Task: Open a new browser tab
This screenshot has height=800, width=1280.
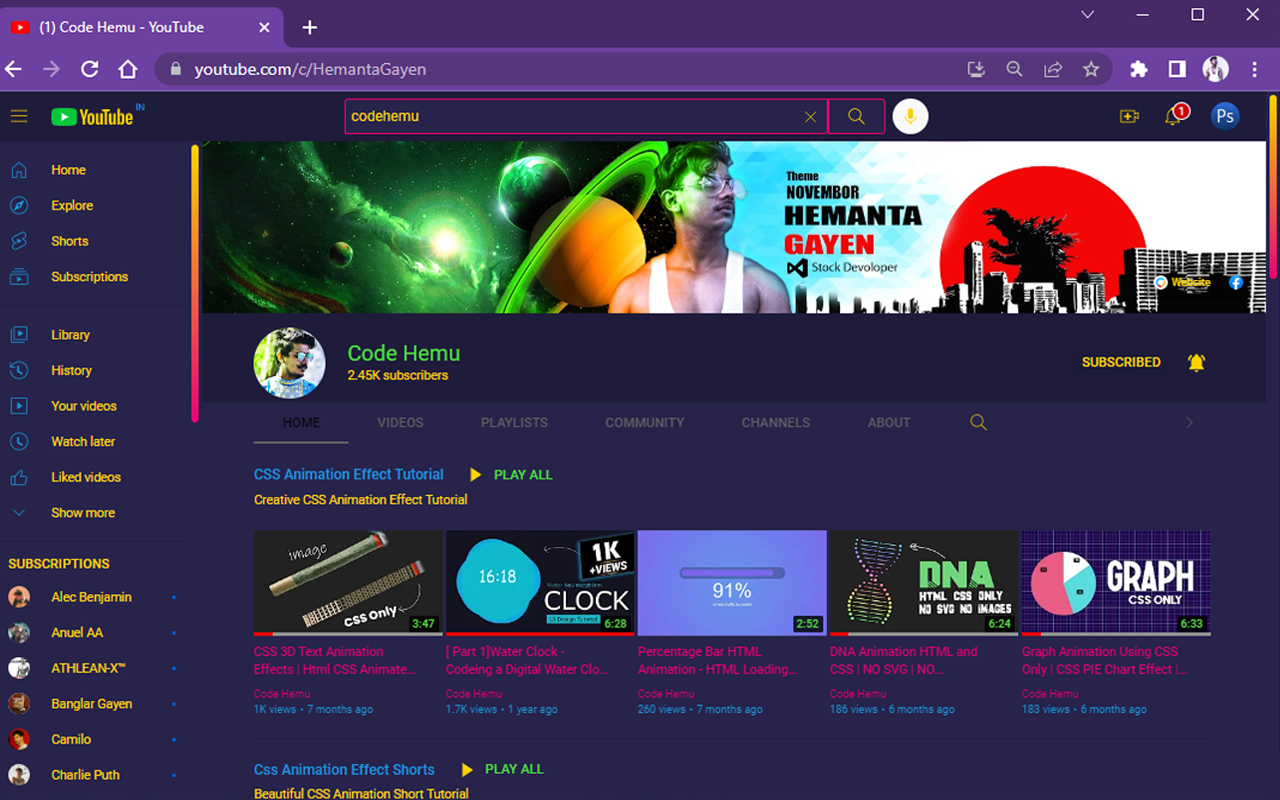Action: [x=310, y=27]
